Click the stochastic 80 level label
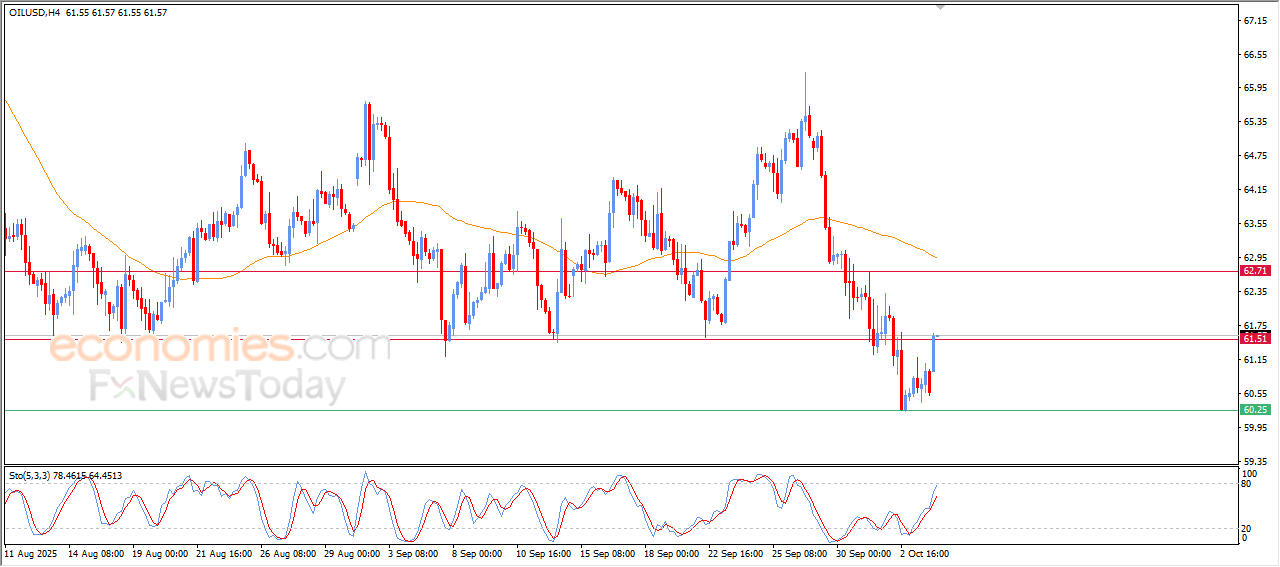Image resolution: width=1280 pixels, height=567 pixels. coord(1247,484)
